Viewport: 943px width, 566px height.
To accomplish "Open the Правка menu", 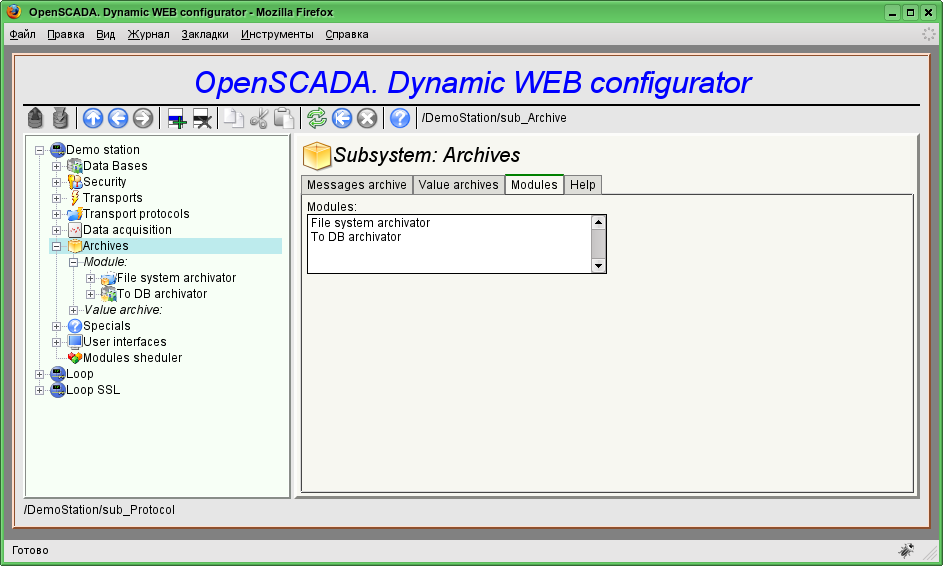I will 66,34.
